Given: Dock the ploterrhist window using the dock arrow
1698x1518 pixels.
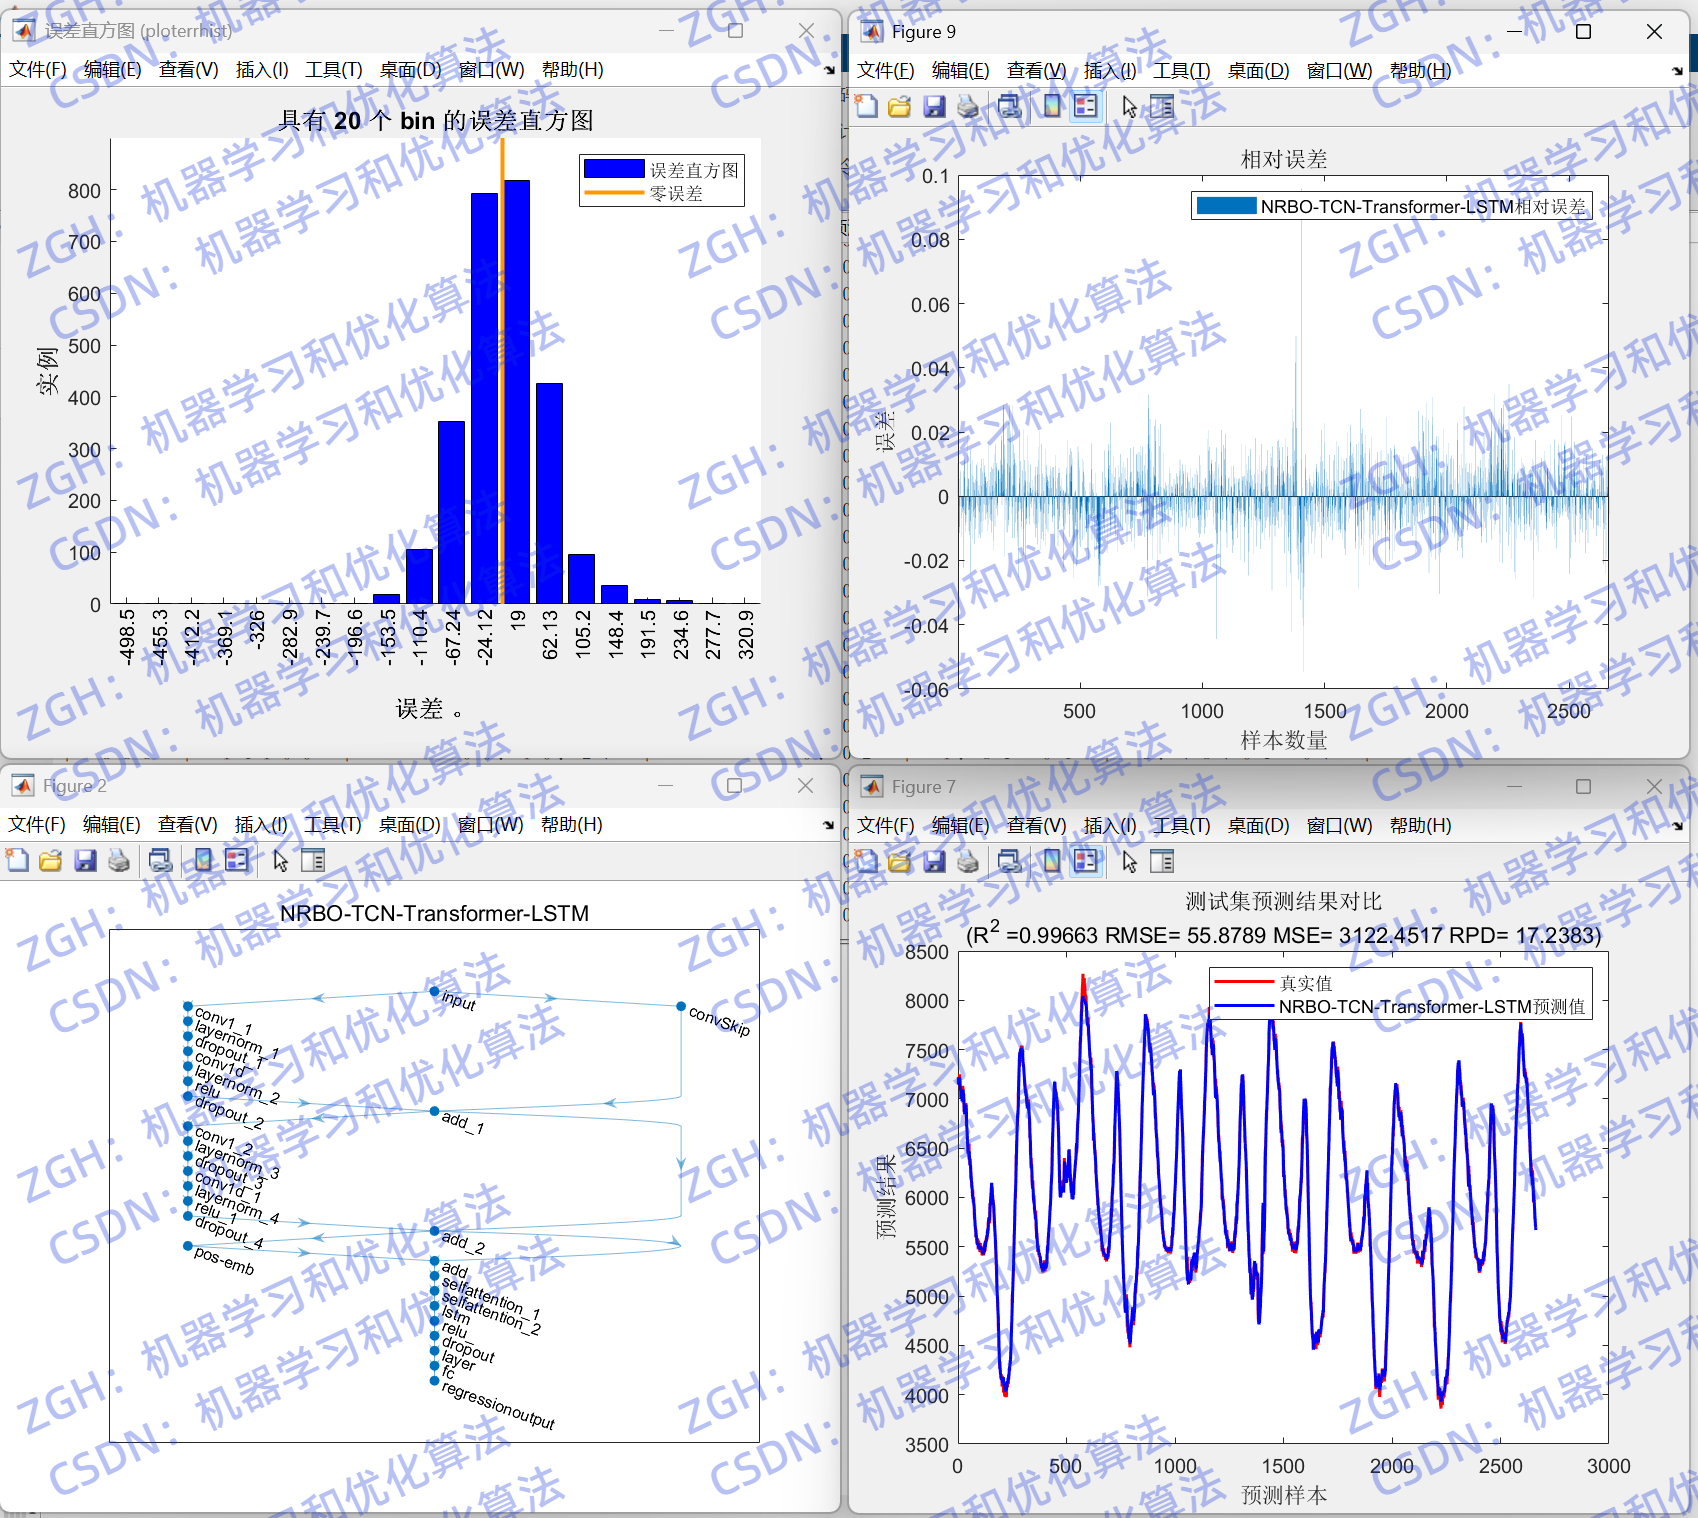Looking at the screenshot, I should pyautogui.click(x=829, y=70).
